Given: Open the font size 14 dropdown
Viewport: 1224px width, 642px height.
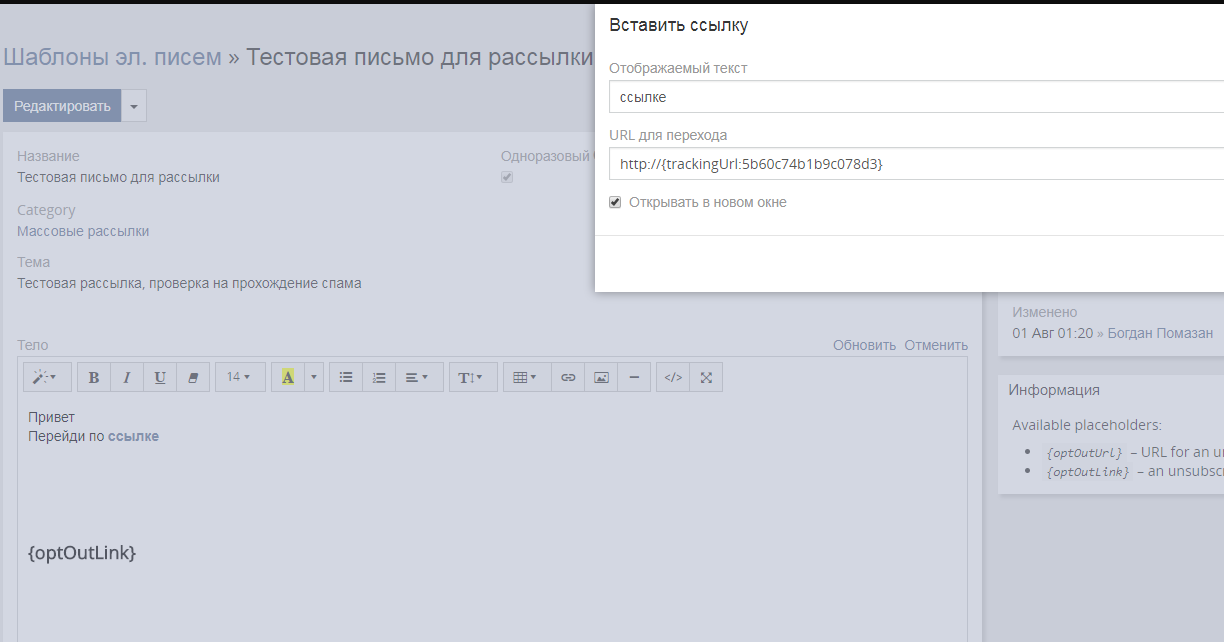Looking at the screenshot, I should point(239,377).
